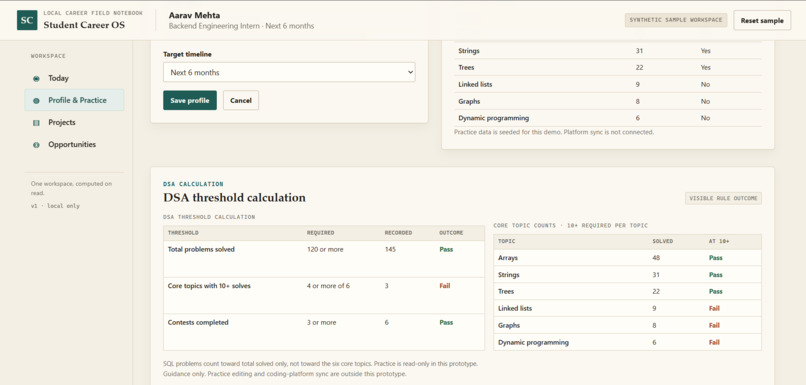The image size is (806, 385).
Task: Click Save profile button
Action: 190,100
